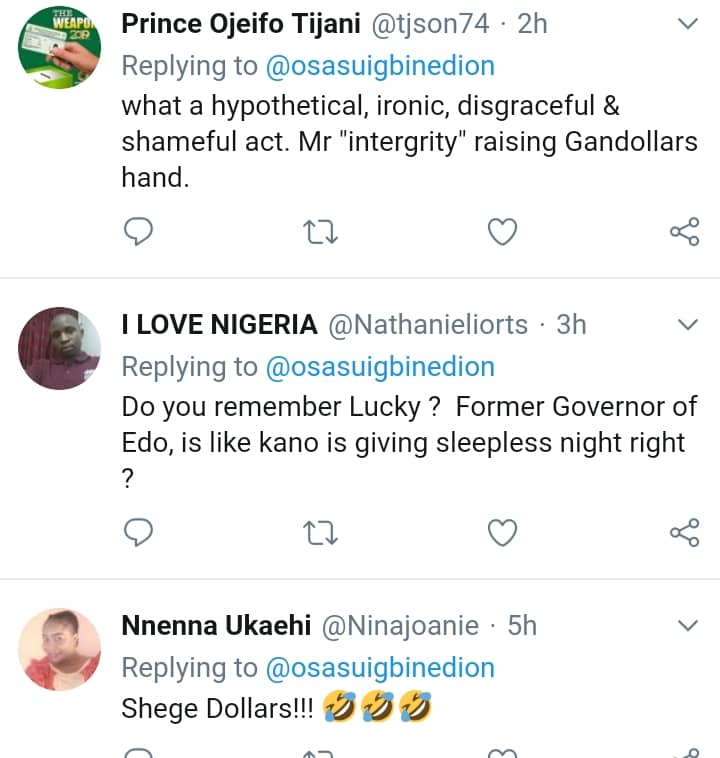This screenshot has height=758, width=720.
Task: Share I LOVE NIGERIA's tweet
Action: coord(684,532)
